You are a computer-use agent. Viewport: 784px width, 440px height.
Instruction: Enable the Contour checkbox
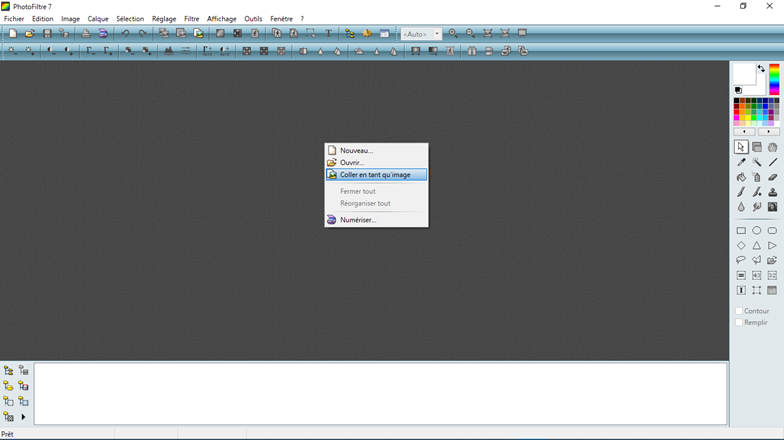(740, 311)
